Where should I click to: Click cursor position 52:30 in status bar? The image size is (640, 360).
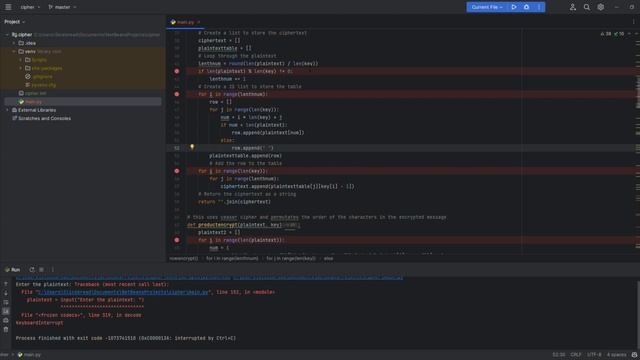point(559,355)
